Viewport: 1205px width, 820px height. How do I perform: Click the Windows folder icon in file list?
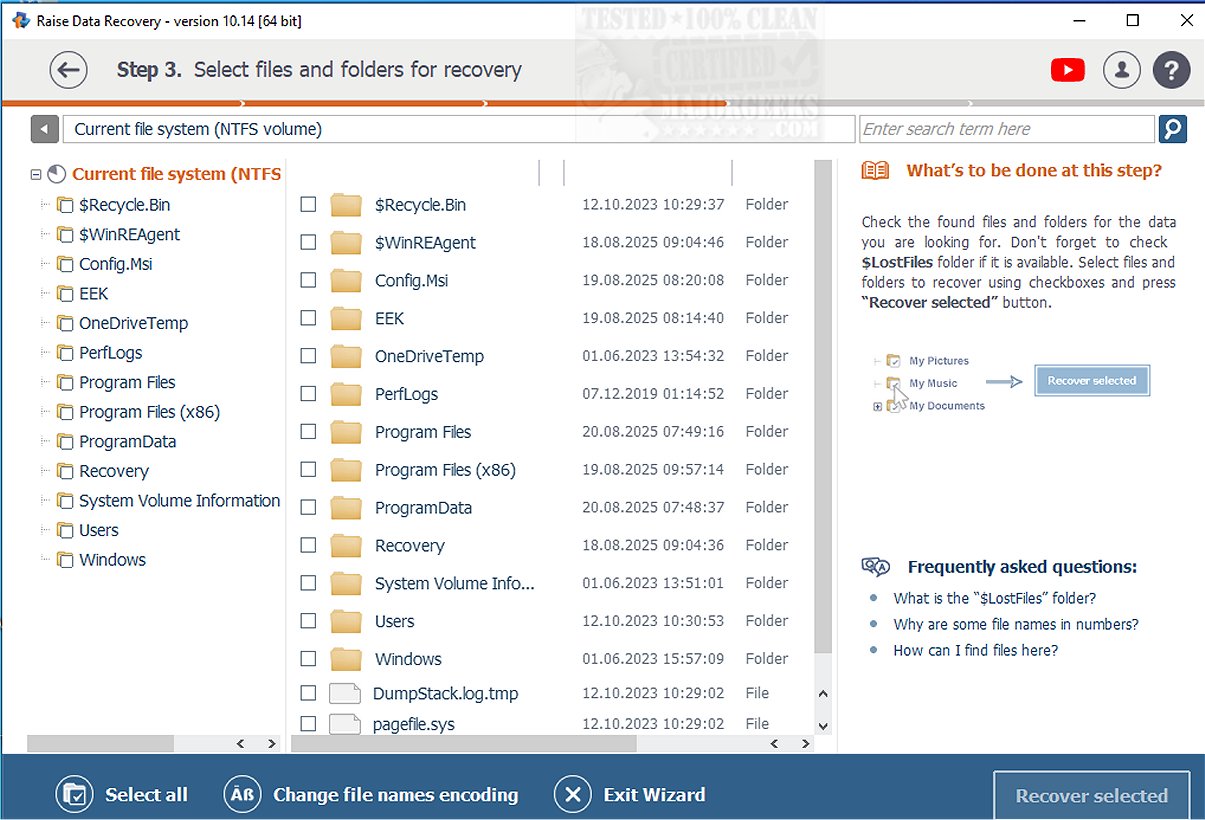346,659
